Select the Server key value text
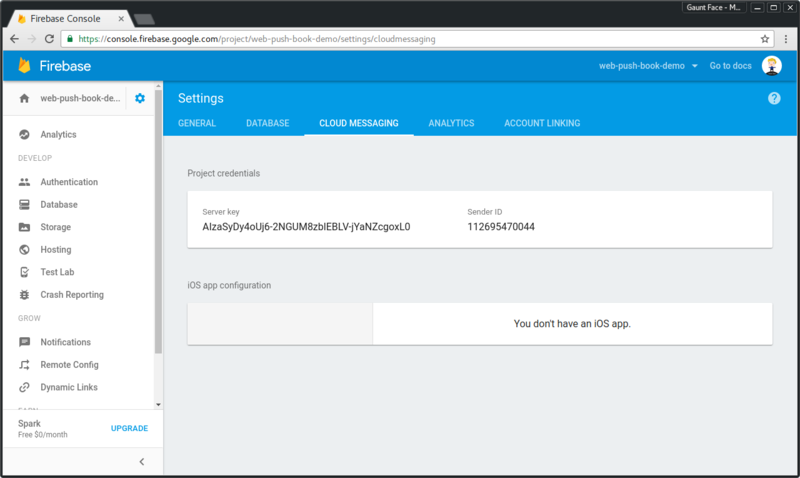This screenshot has width=800, height=478. (306, 227)
